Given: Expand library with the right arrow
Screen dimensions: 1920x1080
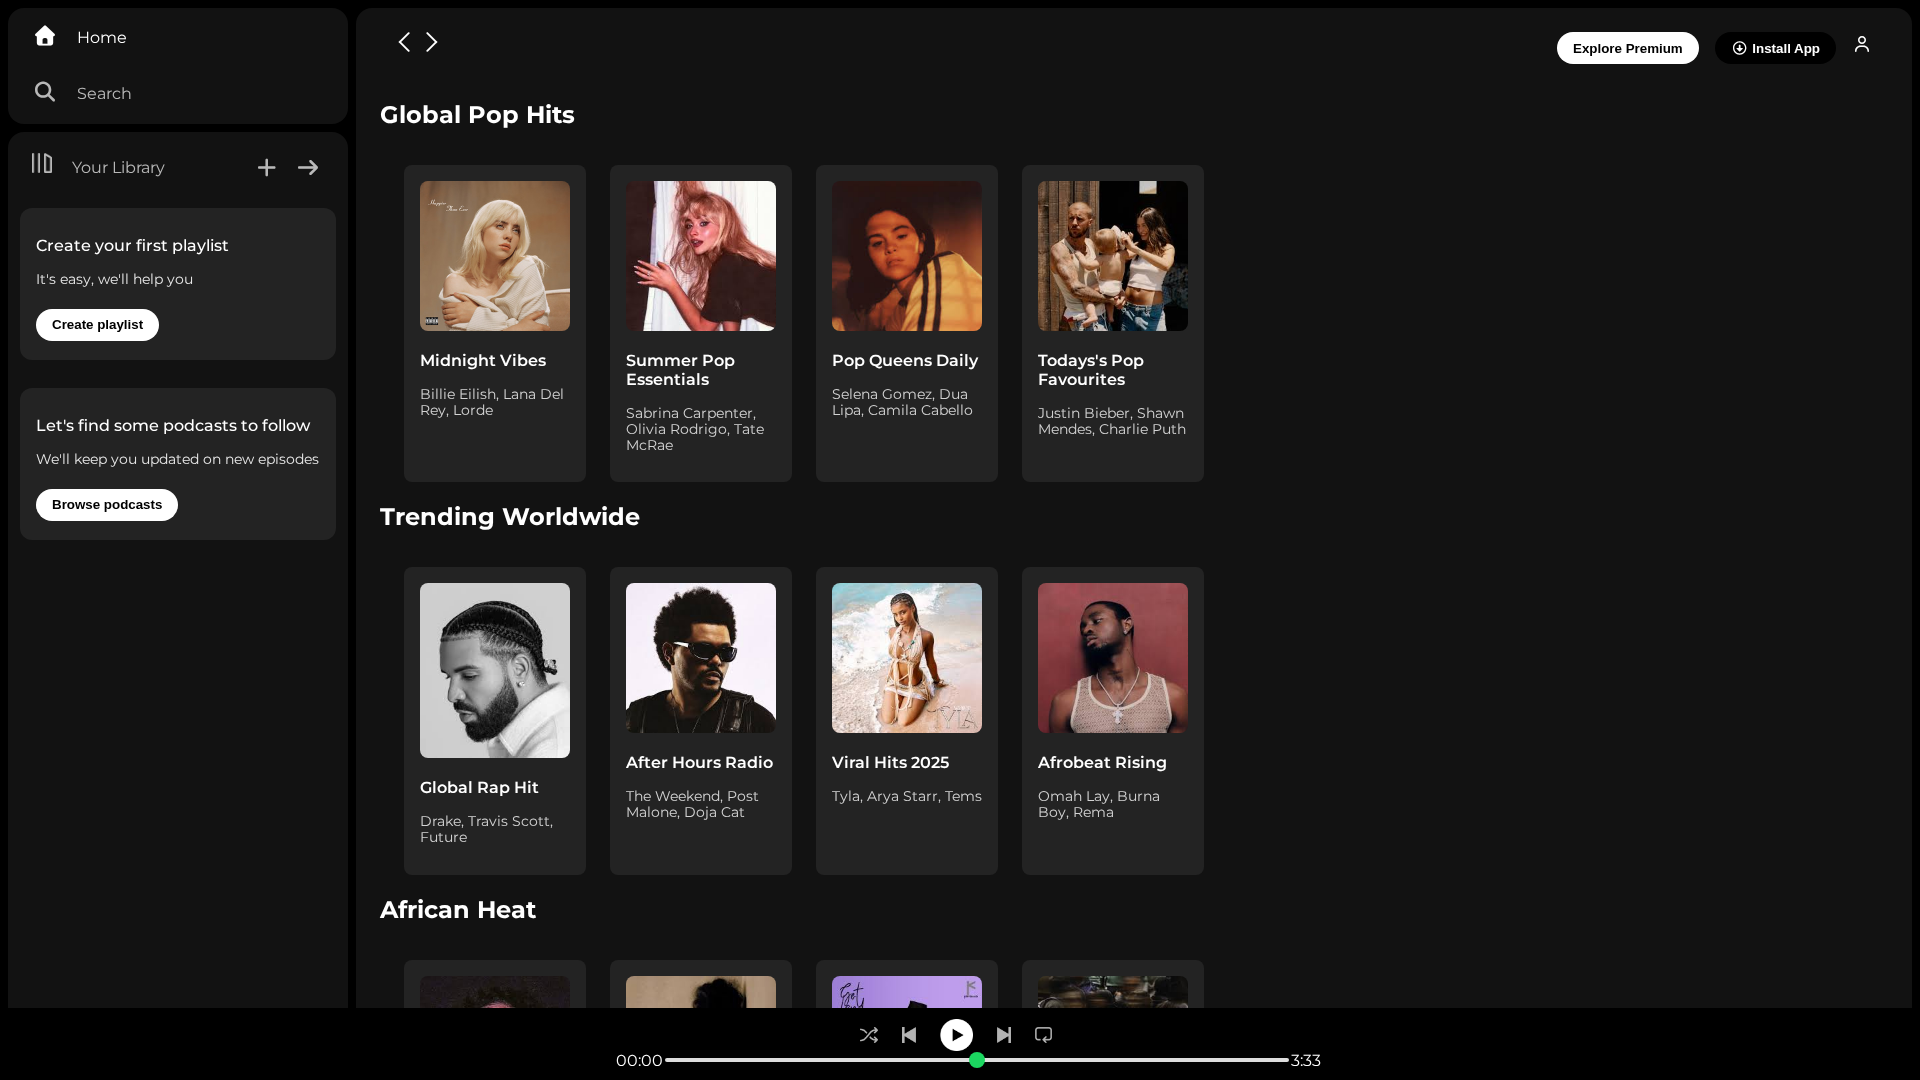Looking at the screenshot, I should click(x=308, y=168).
